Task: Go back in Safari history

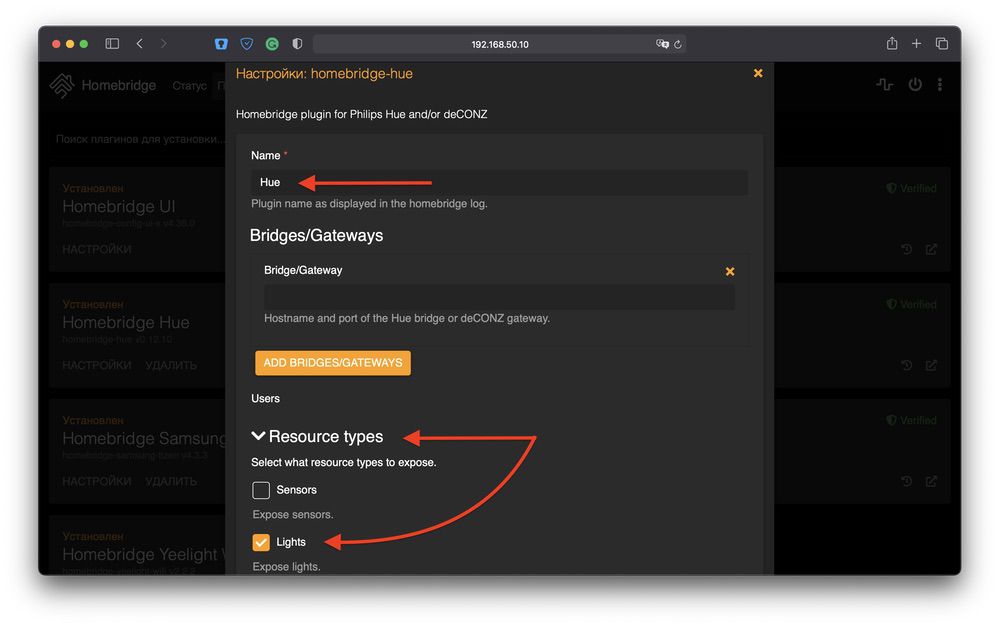Action: [x=140, y=43]
